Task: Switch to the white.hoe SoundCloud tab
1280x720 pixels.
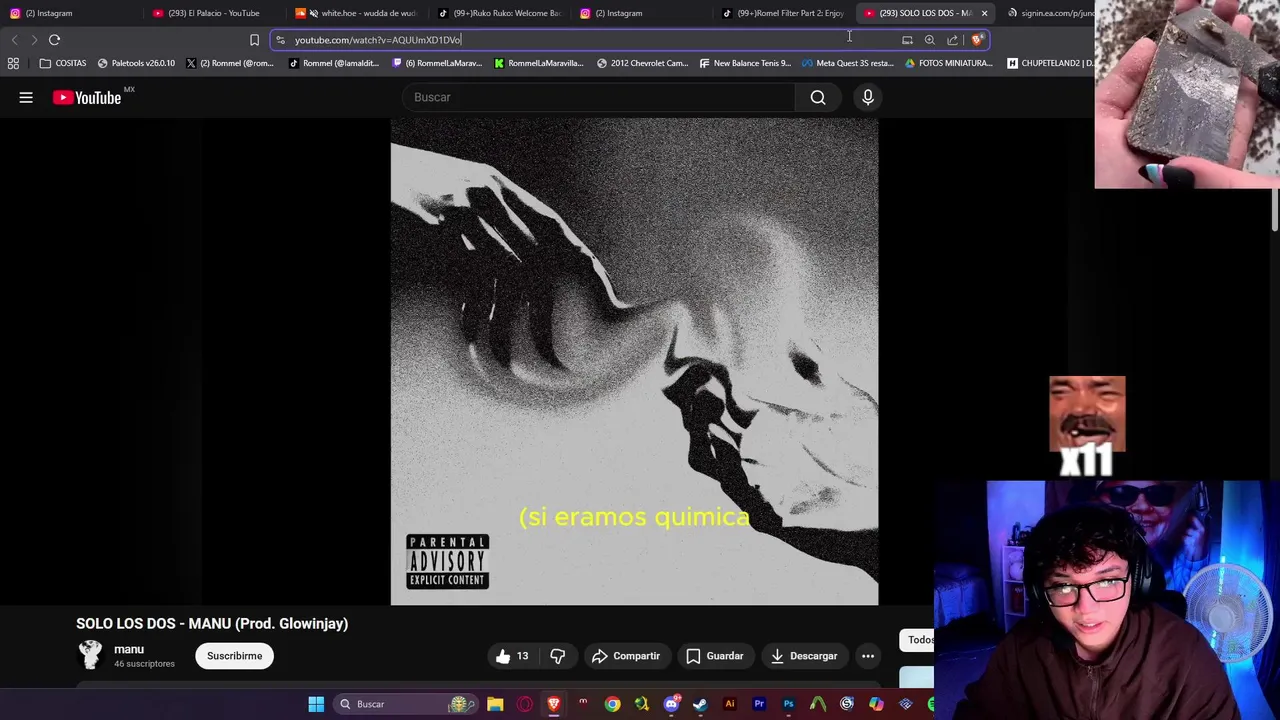Action: pos(357,13)
